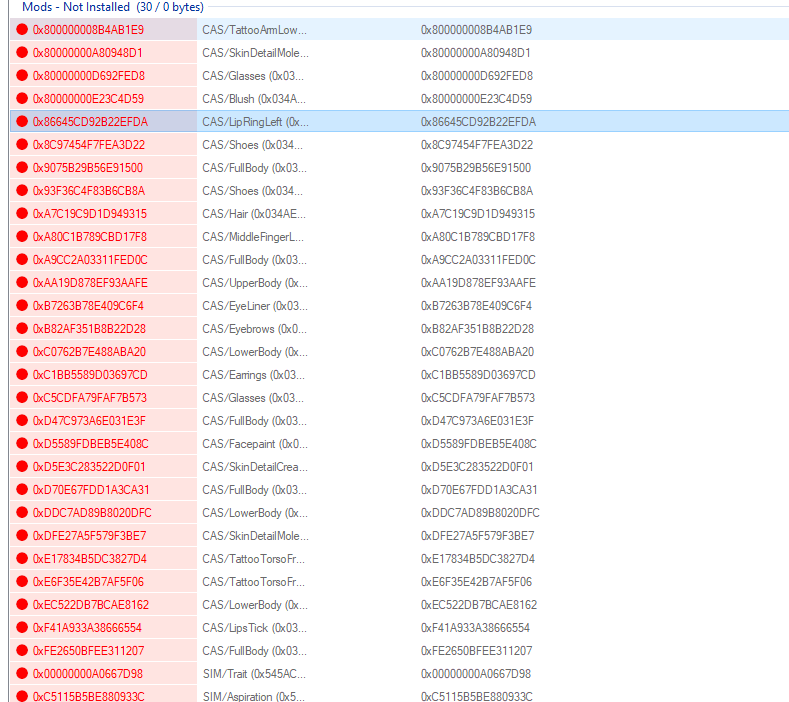This screenshot has height=702, width=789.
Task: Click red status dot for 0xC5CDFA79FAF7B573
Action: tap(22, 398)
